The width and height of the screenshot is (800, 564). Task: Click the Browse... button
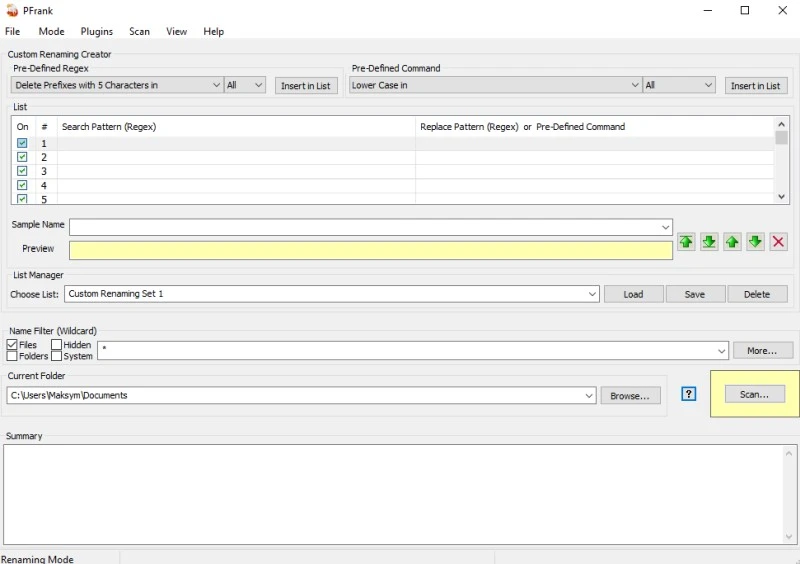(630, 396)
